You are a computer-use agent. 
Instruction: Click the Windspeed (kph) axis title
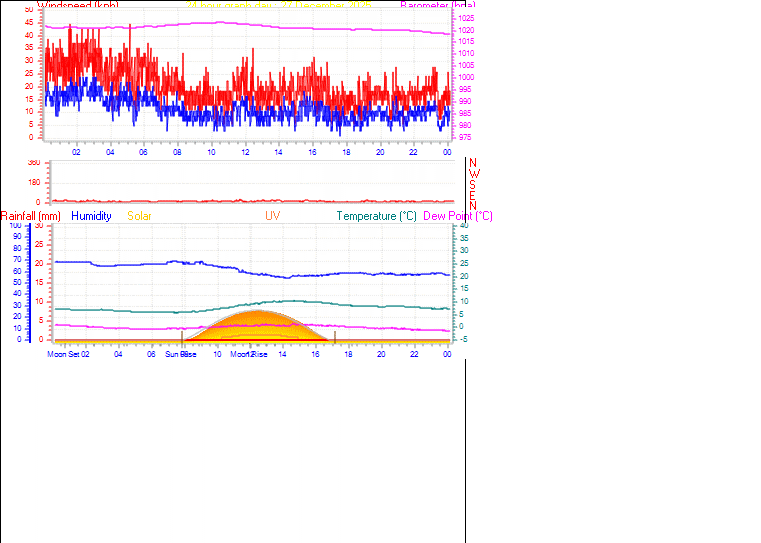[78, 5]
